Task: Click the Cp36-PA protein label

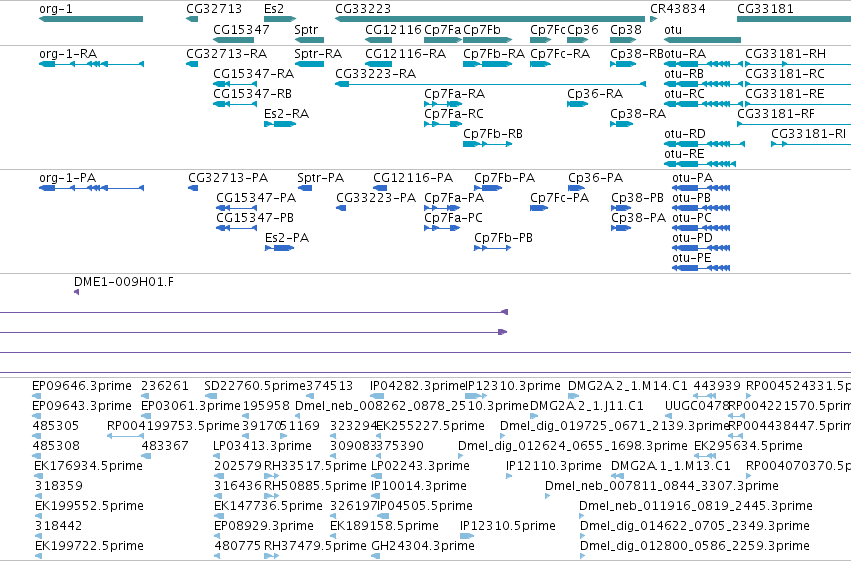Action: [x=595, y=178]
